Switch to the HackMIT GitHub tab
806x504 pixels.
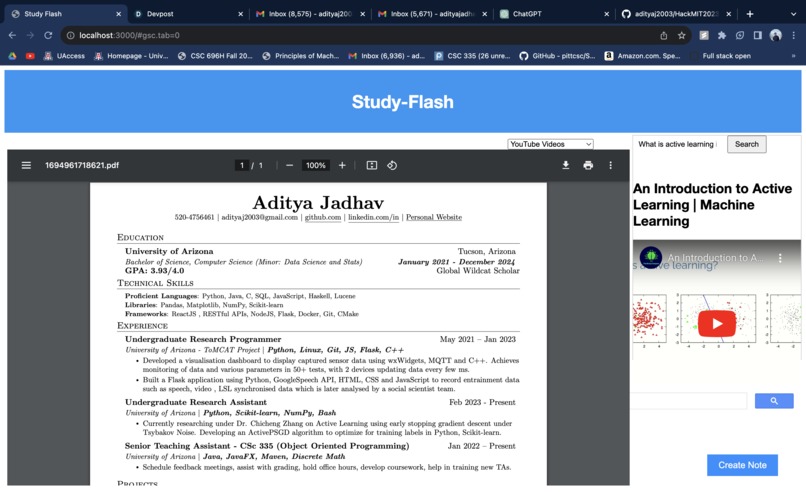pos(676,14)
